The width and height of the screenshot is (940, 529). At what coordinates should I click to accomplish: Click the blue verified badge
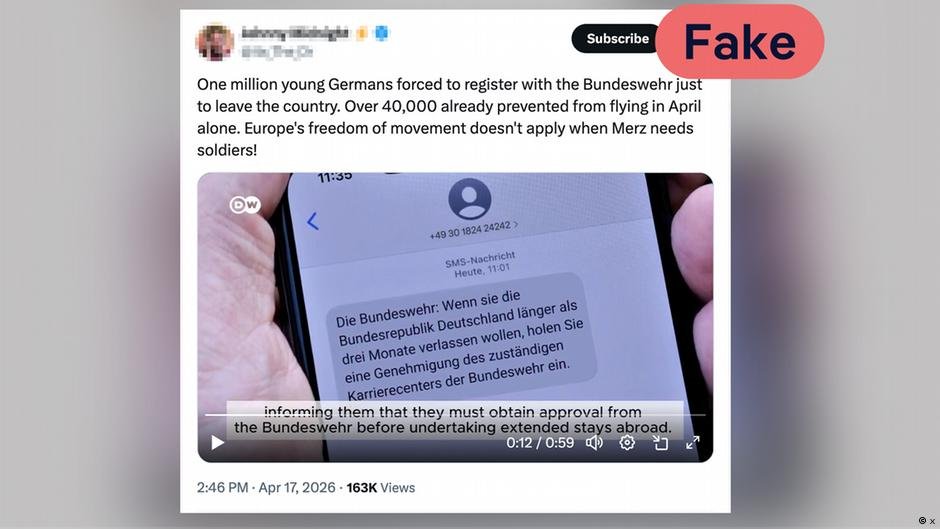(x=382, y=33)
